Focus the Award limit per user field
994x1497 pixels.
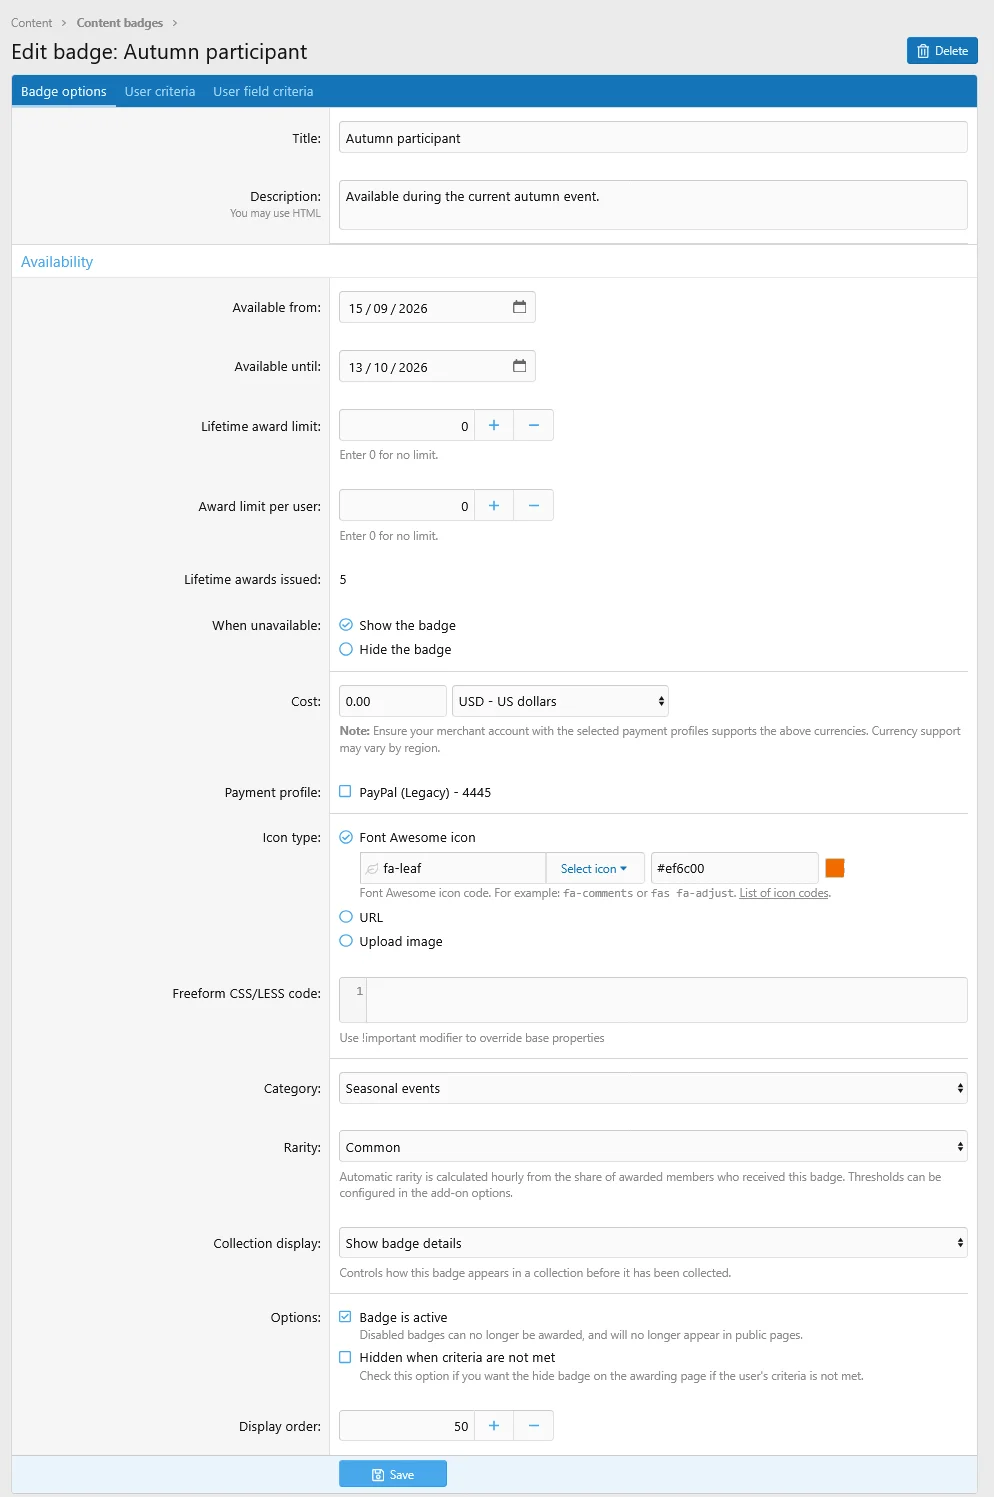click(407, 506)
